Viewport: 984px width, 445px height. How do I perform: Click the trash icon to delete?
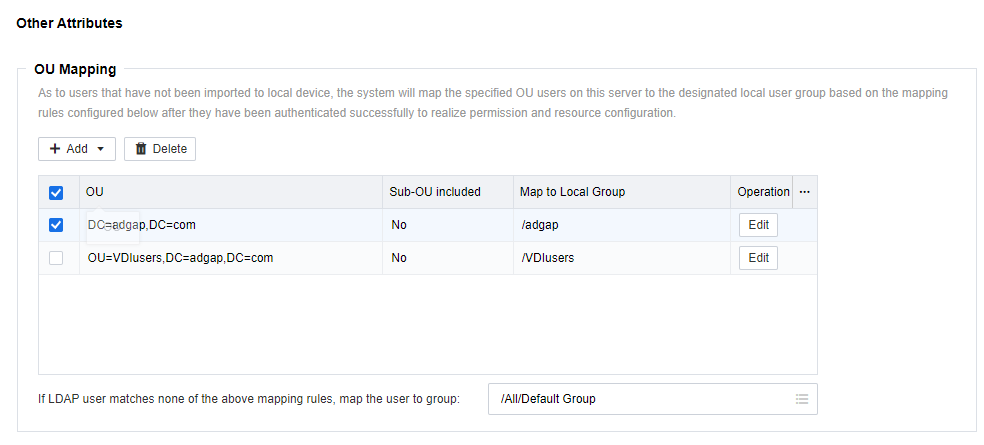(141, 149)
